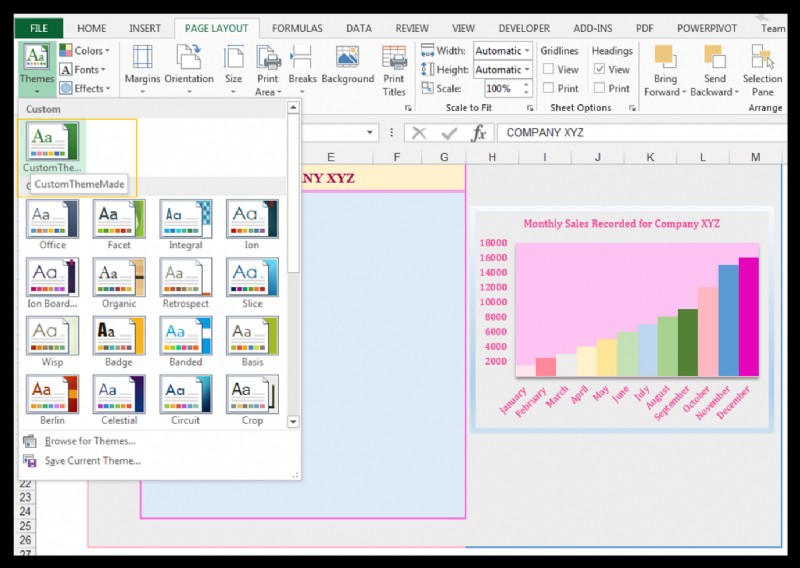Image resolution: width=800 pixels, height=568 pixels.
Task: Apply the Badge theme
Action: pyautogui.click(x=119, y=342)
